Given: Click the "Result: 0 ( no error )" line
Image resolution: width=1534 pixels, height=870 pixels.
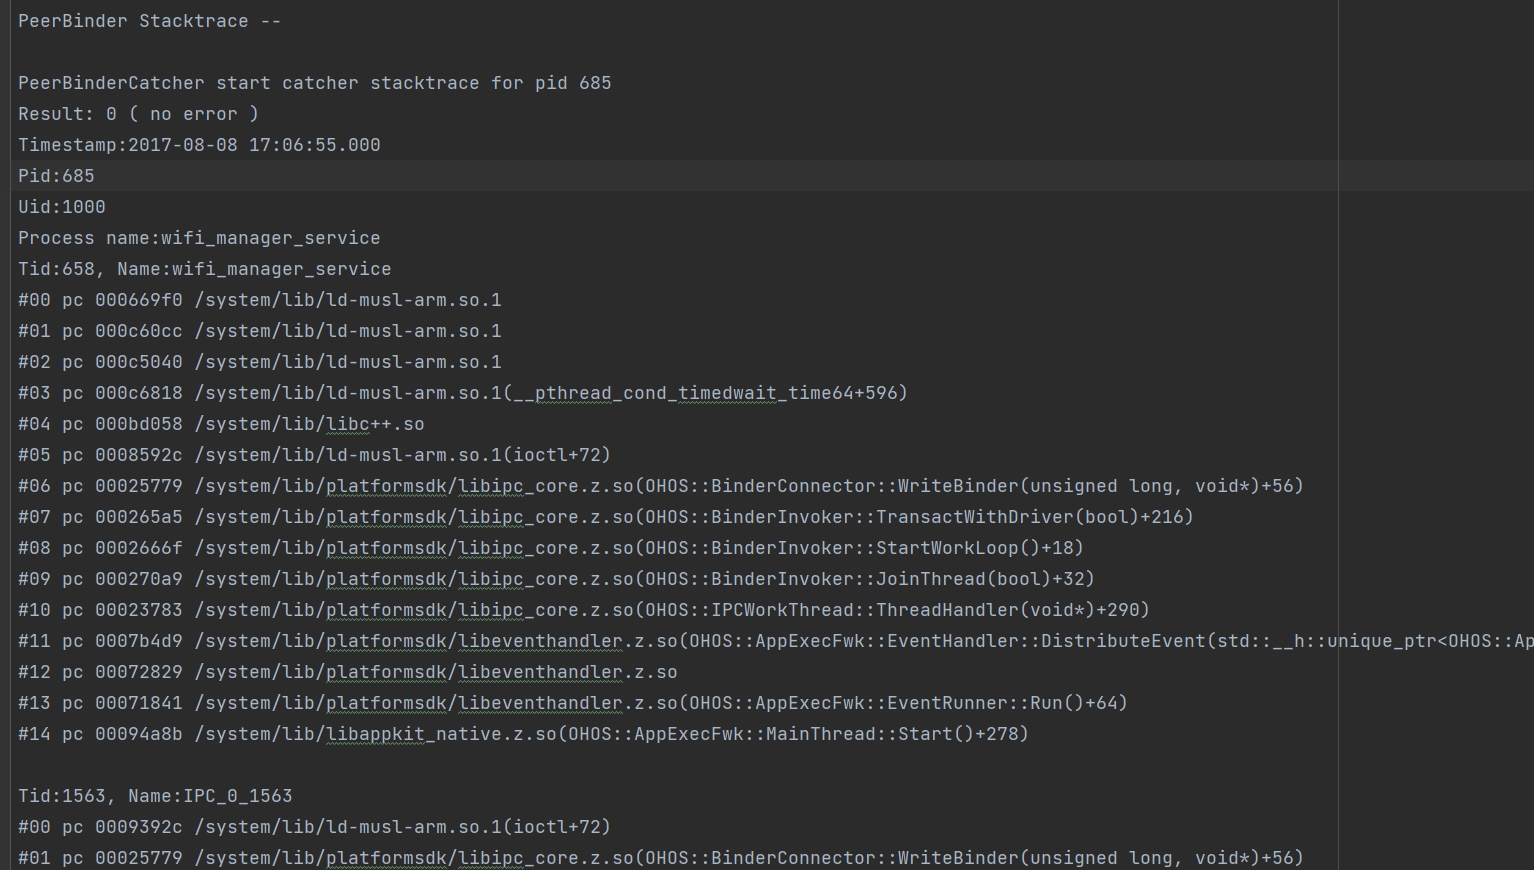Looking at the screenshot, I should pyautogui.click(x=138, y=114).
